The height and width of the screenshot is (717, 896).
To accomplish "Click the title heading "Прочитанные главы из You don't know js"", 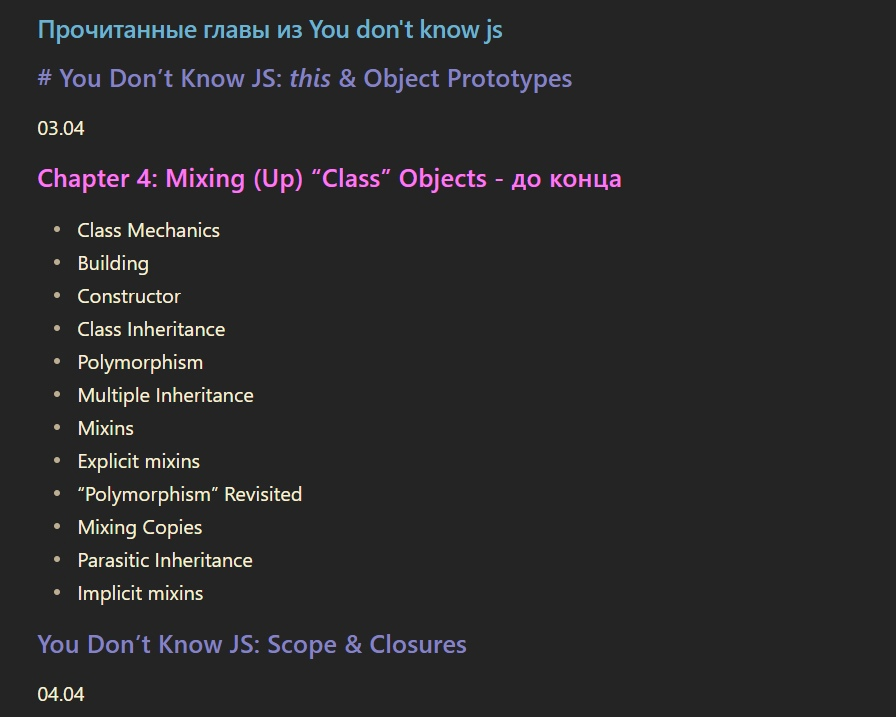I will 270,30.
